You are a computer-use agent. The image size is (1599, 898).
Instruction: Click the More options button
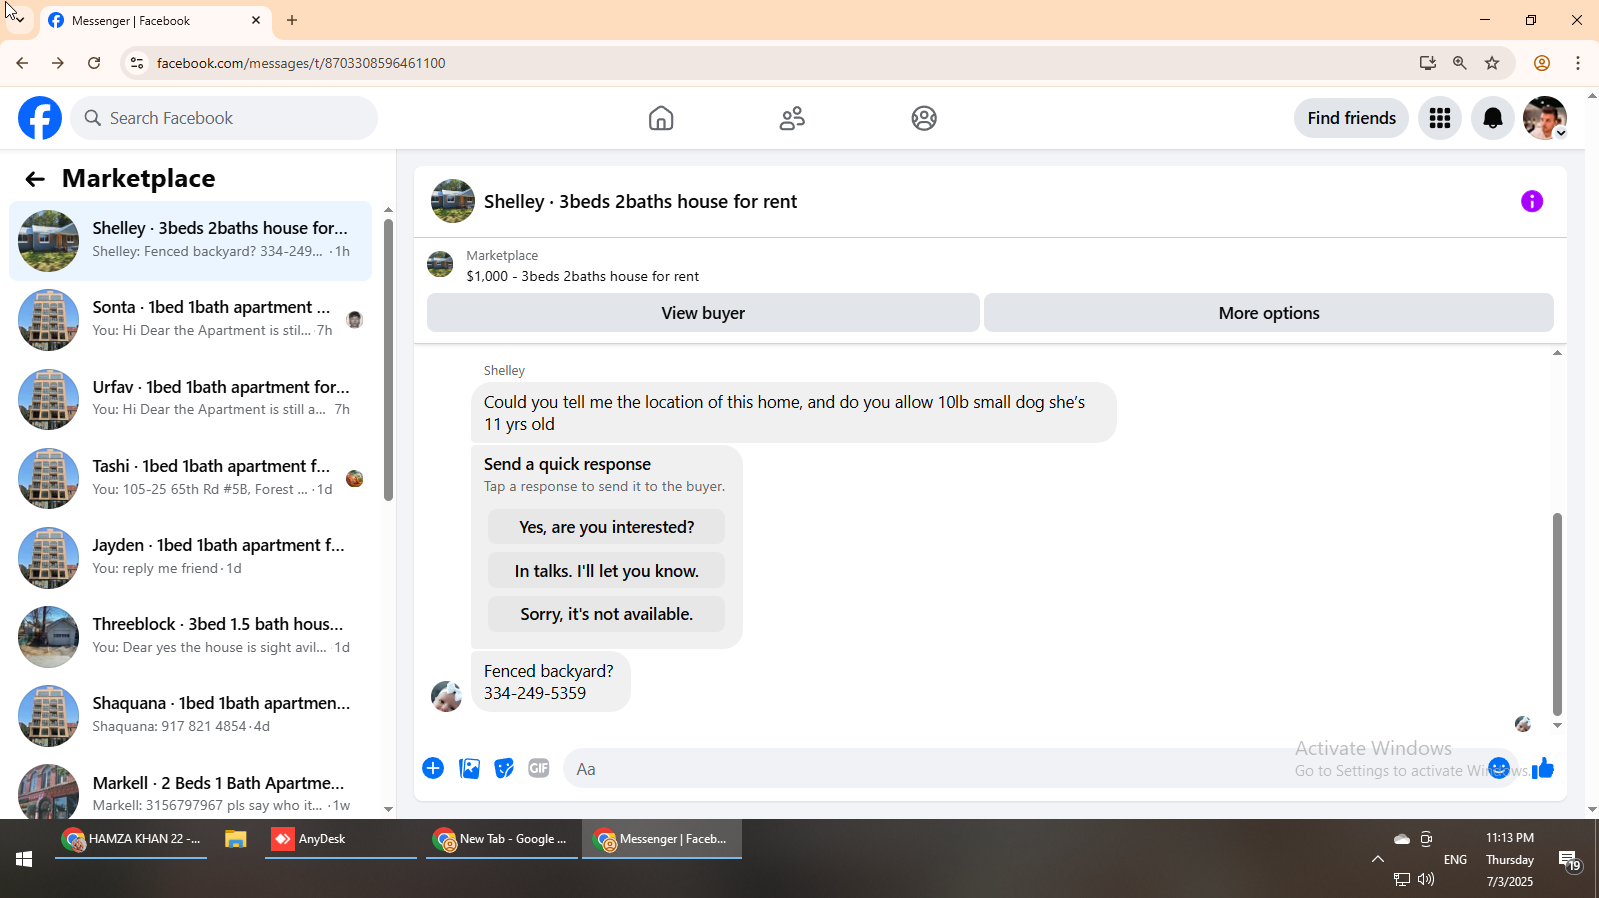1269,313
